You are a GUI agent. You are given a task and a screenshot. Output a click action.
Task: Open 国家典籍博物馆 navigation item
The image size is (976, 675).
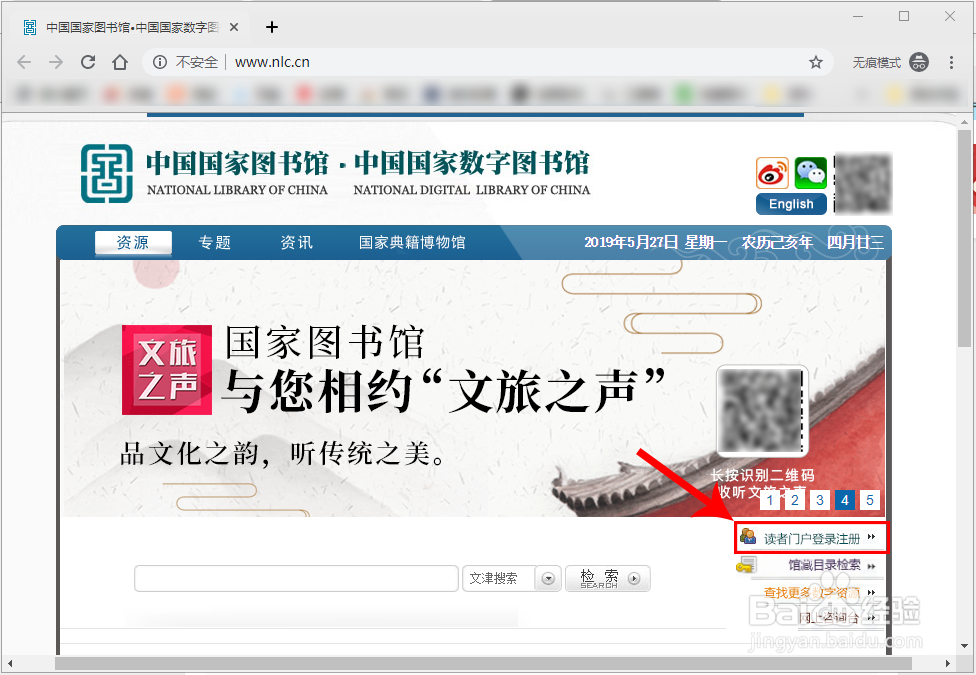click(x=412, y=242)
